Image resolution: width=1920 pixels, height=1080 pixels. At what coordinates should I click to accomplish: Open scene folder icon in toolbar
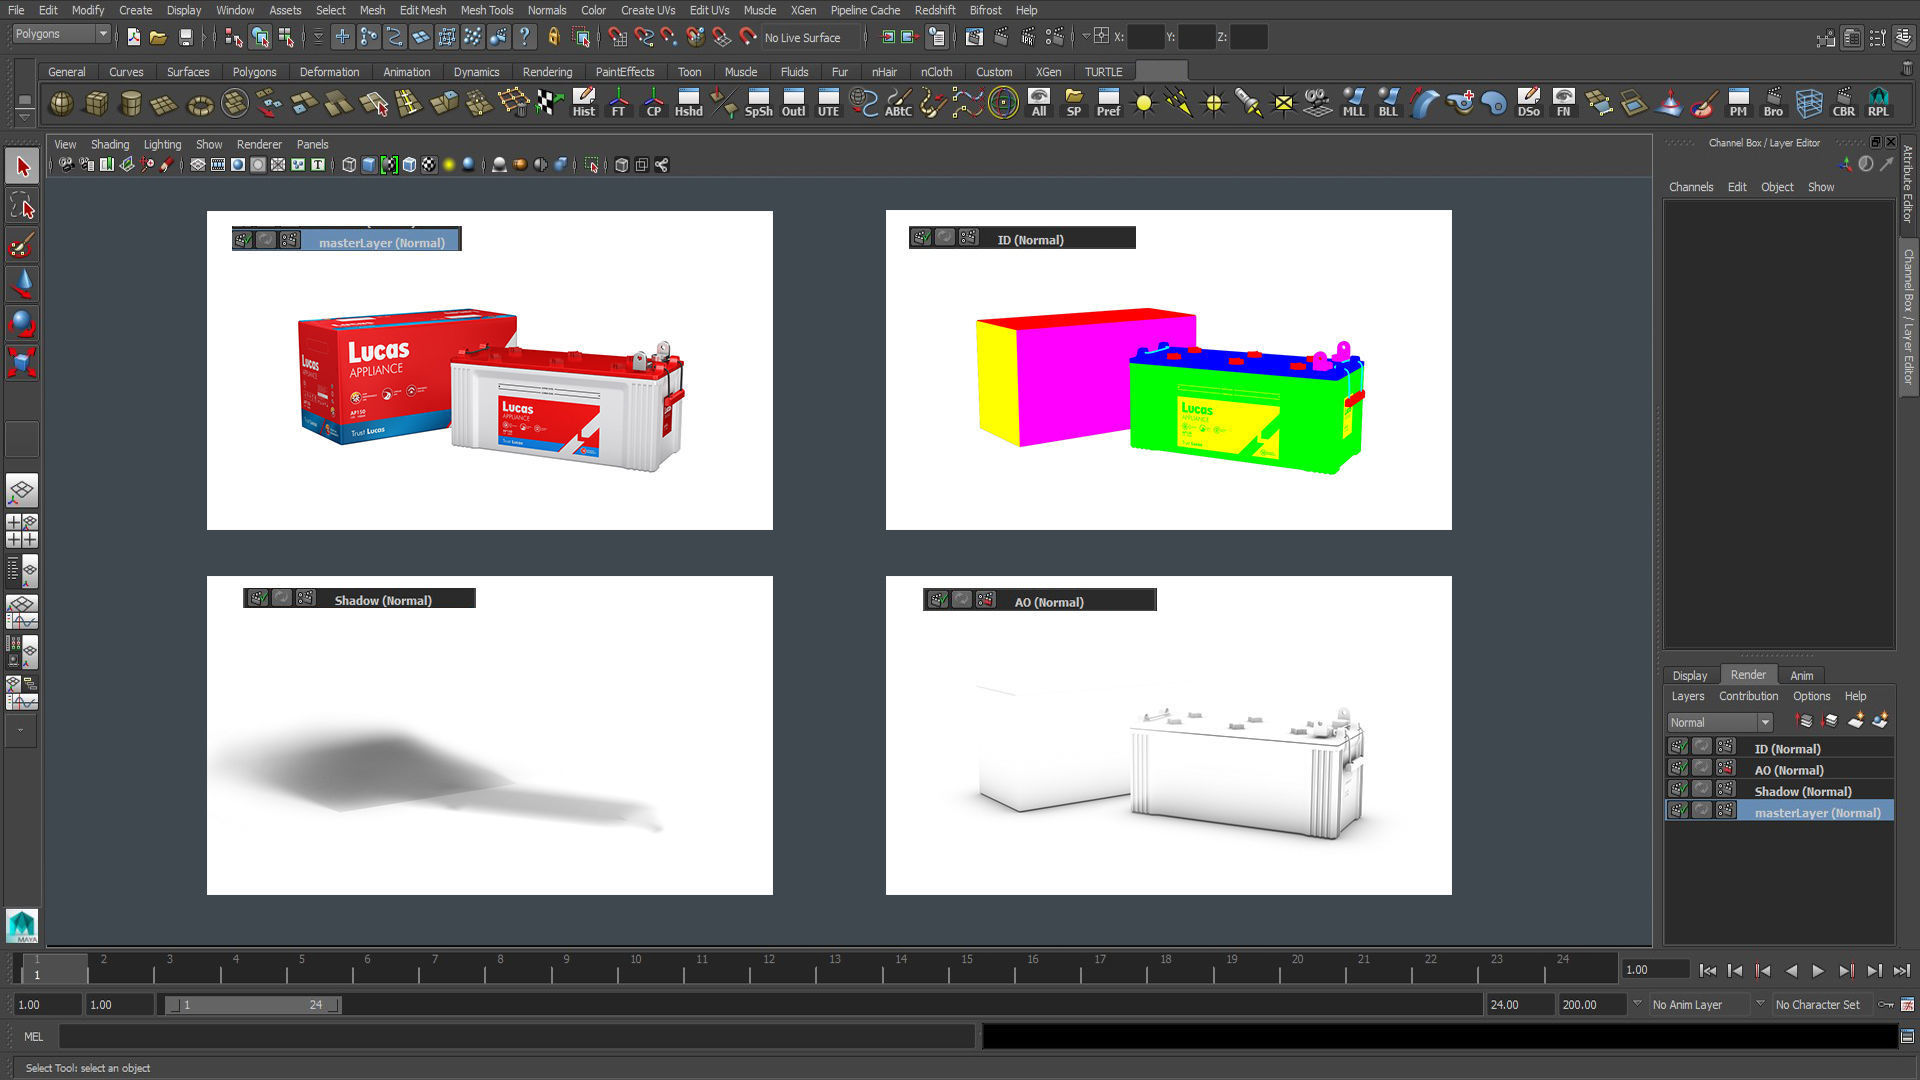click(x=158, y=38)
